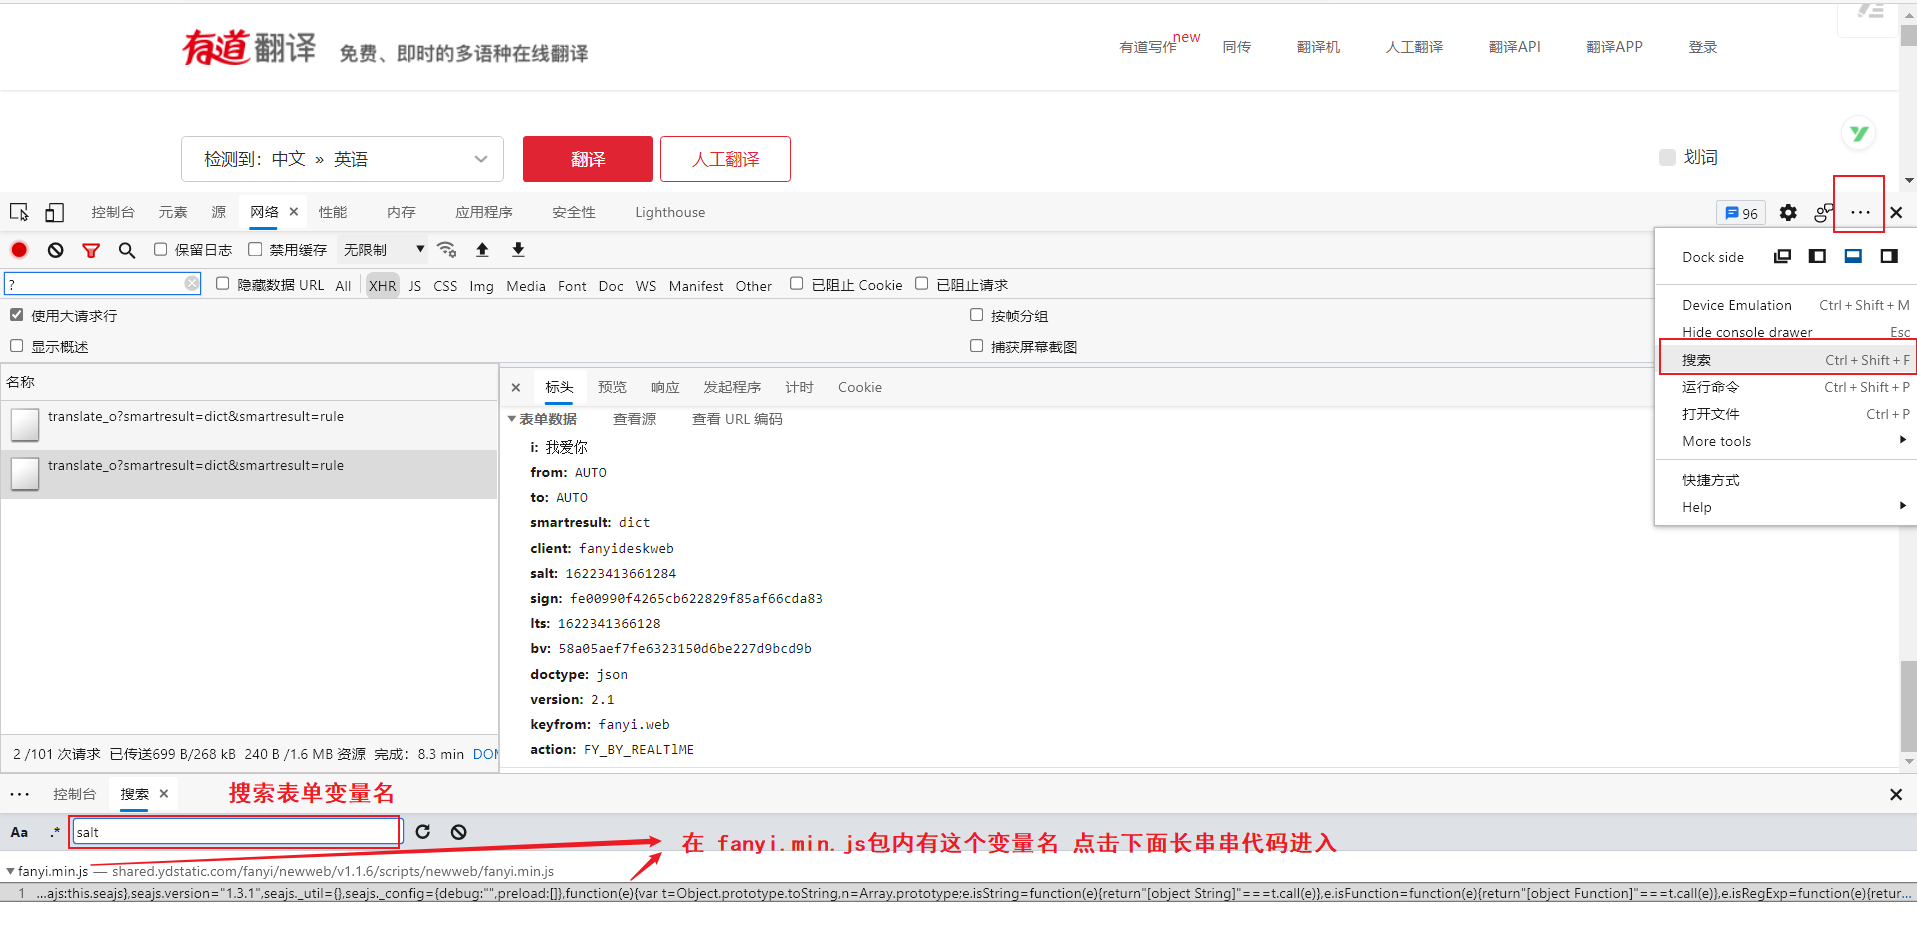The height and width of the screenshot is (950, 1917).
Task: Toggle match case Aa button
Action: [19, 832]
